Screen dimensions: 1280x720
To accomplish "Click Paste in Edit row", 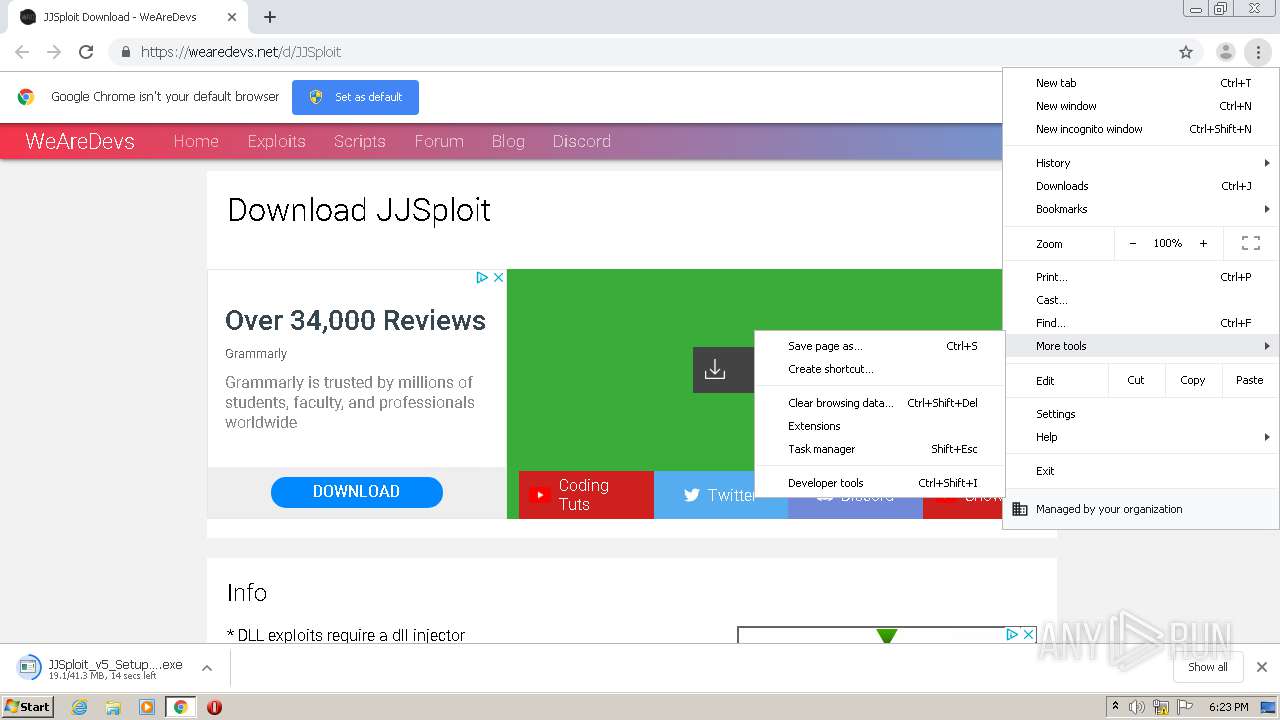I will tap(1250, 380).
